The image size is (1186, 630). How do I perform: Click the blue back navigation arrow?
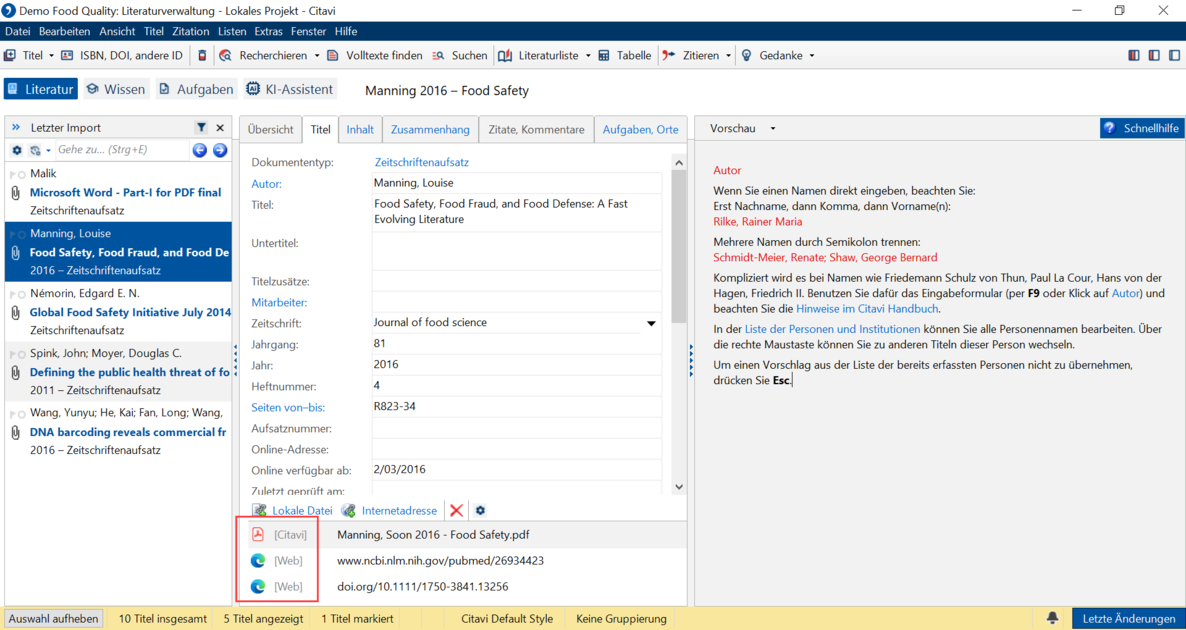pos(200,150)
